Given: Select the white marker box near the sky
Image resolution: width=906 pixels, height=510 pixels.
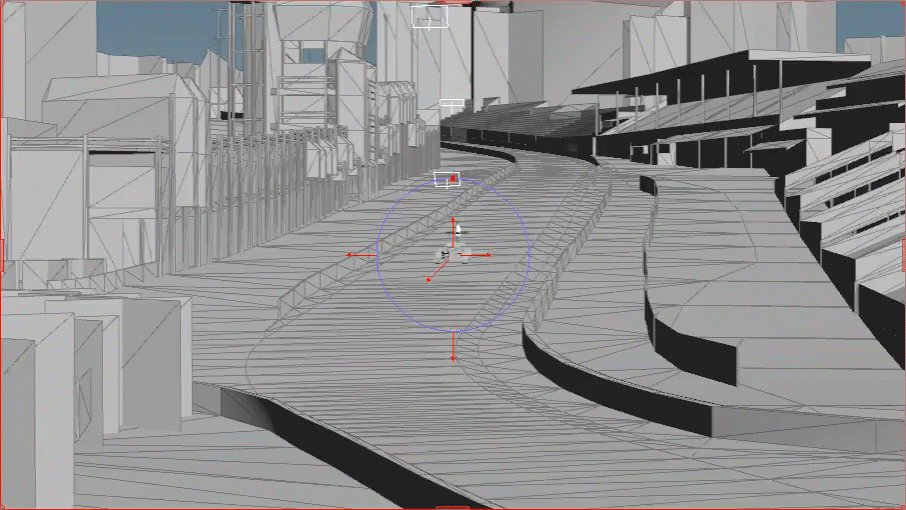Looking at the screenshot, I should point(430,17).
